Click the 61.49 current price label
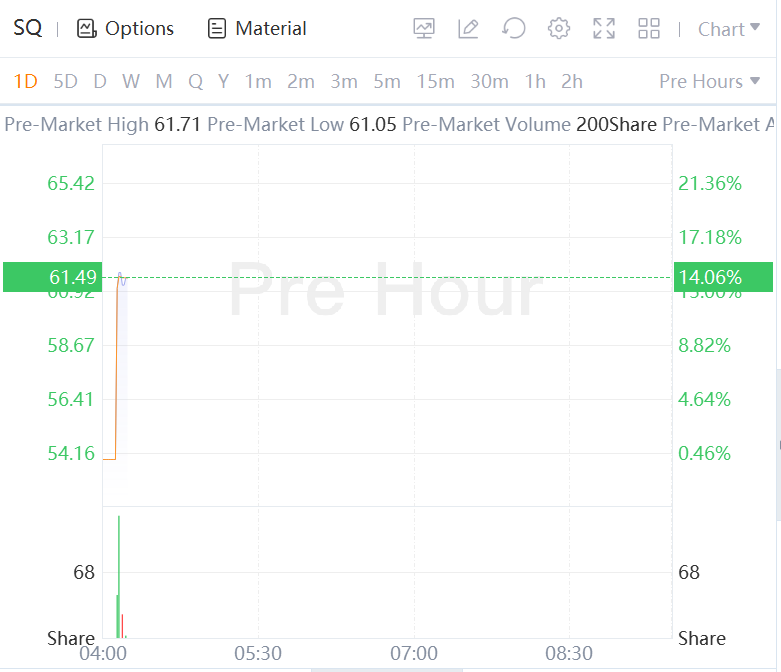Screen dimensions: 781x672 [x=51, y=277]
